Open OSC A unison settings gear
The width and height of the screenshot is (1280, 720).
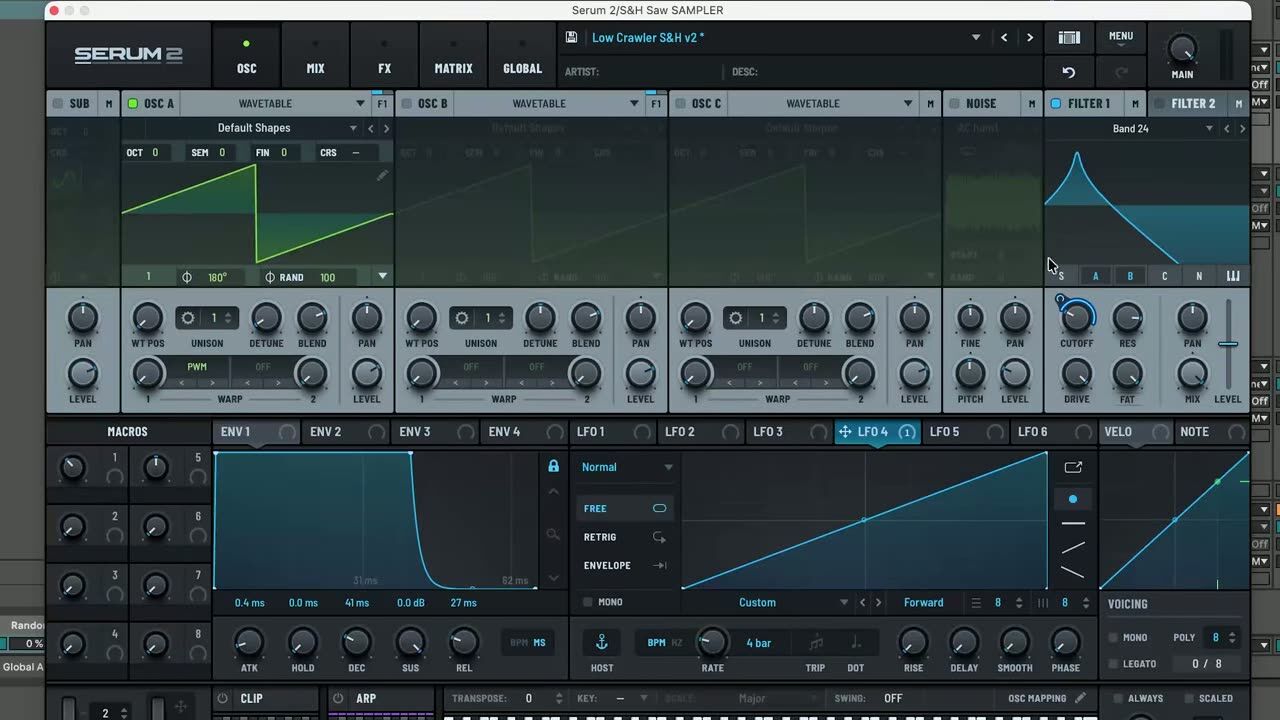click(x=187, y=318)
